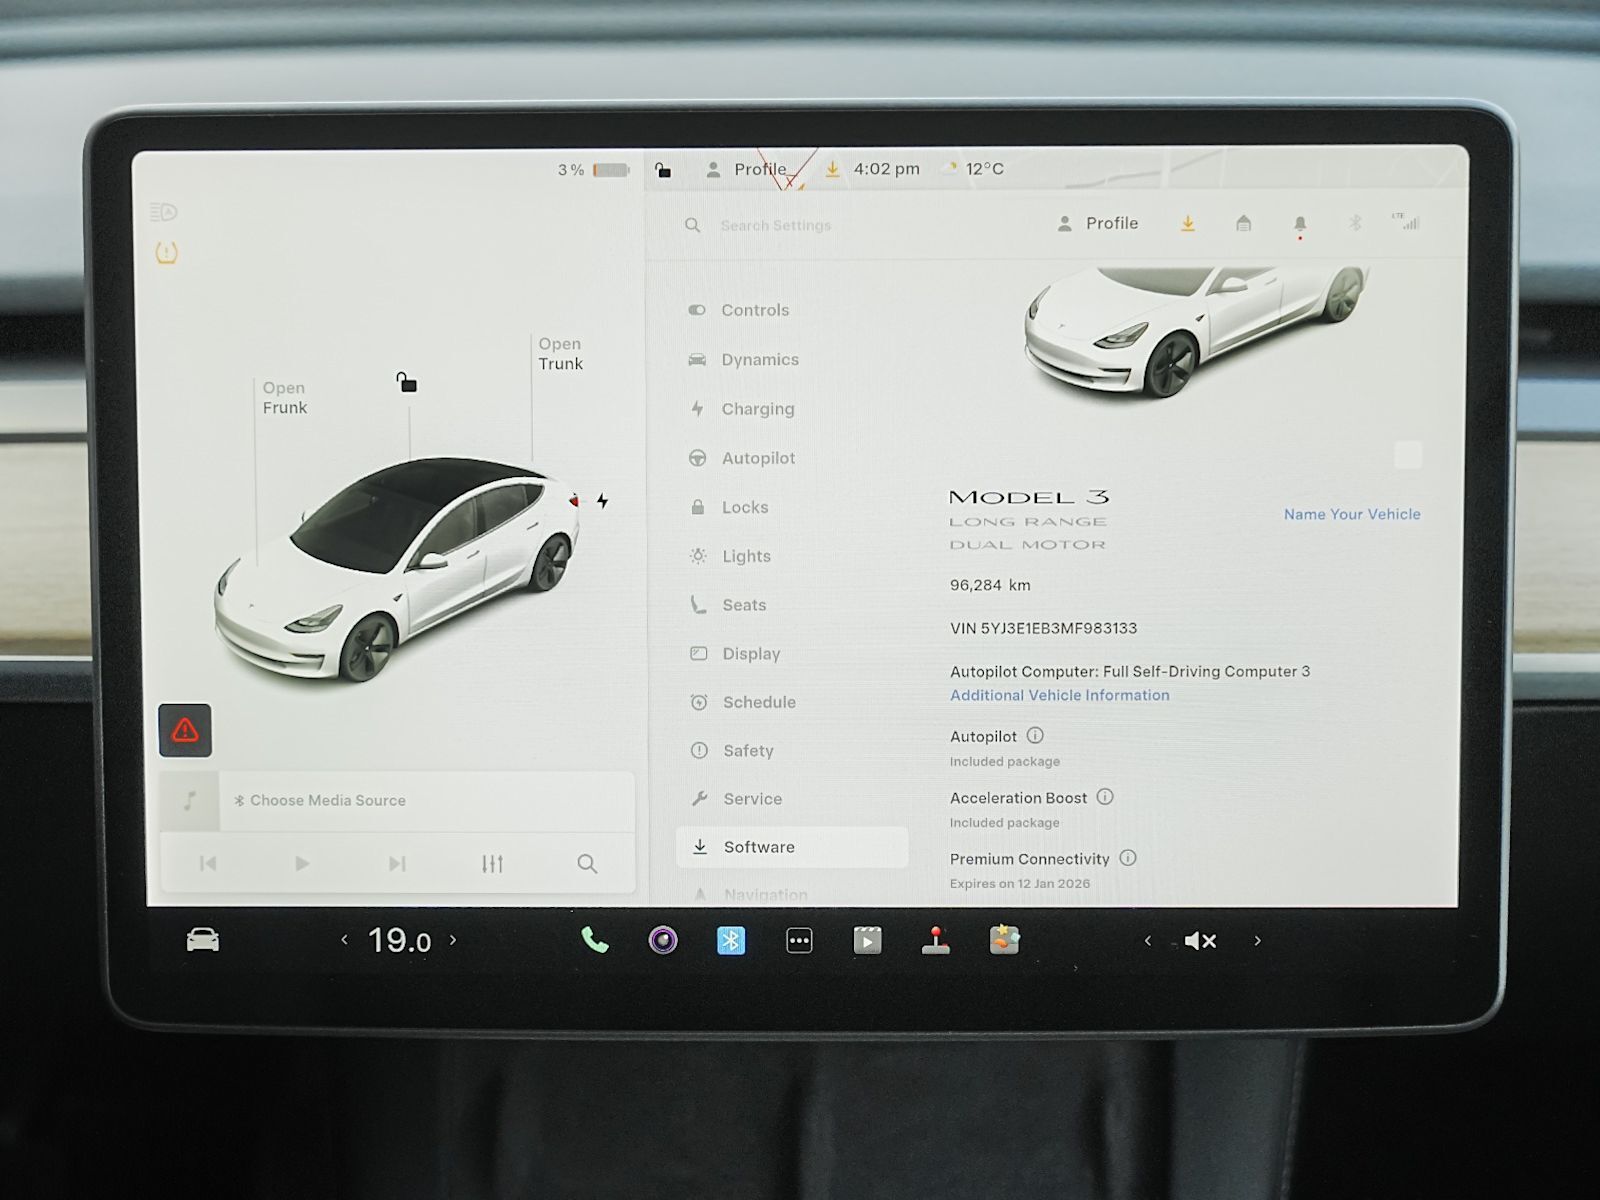Unmute the volume speaker icon
Image resolution: width=1600 pixels, height=1200 pixels.
pos(1199,940)
